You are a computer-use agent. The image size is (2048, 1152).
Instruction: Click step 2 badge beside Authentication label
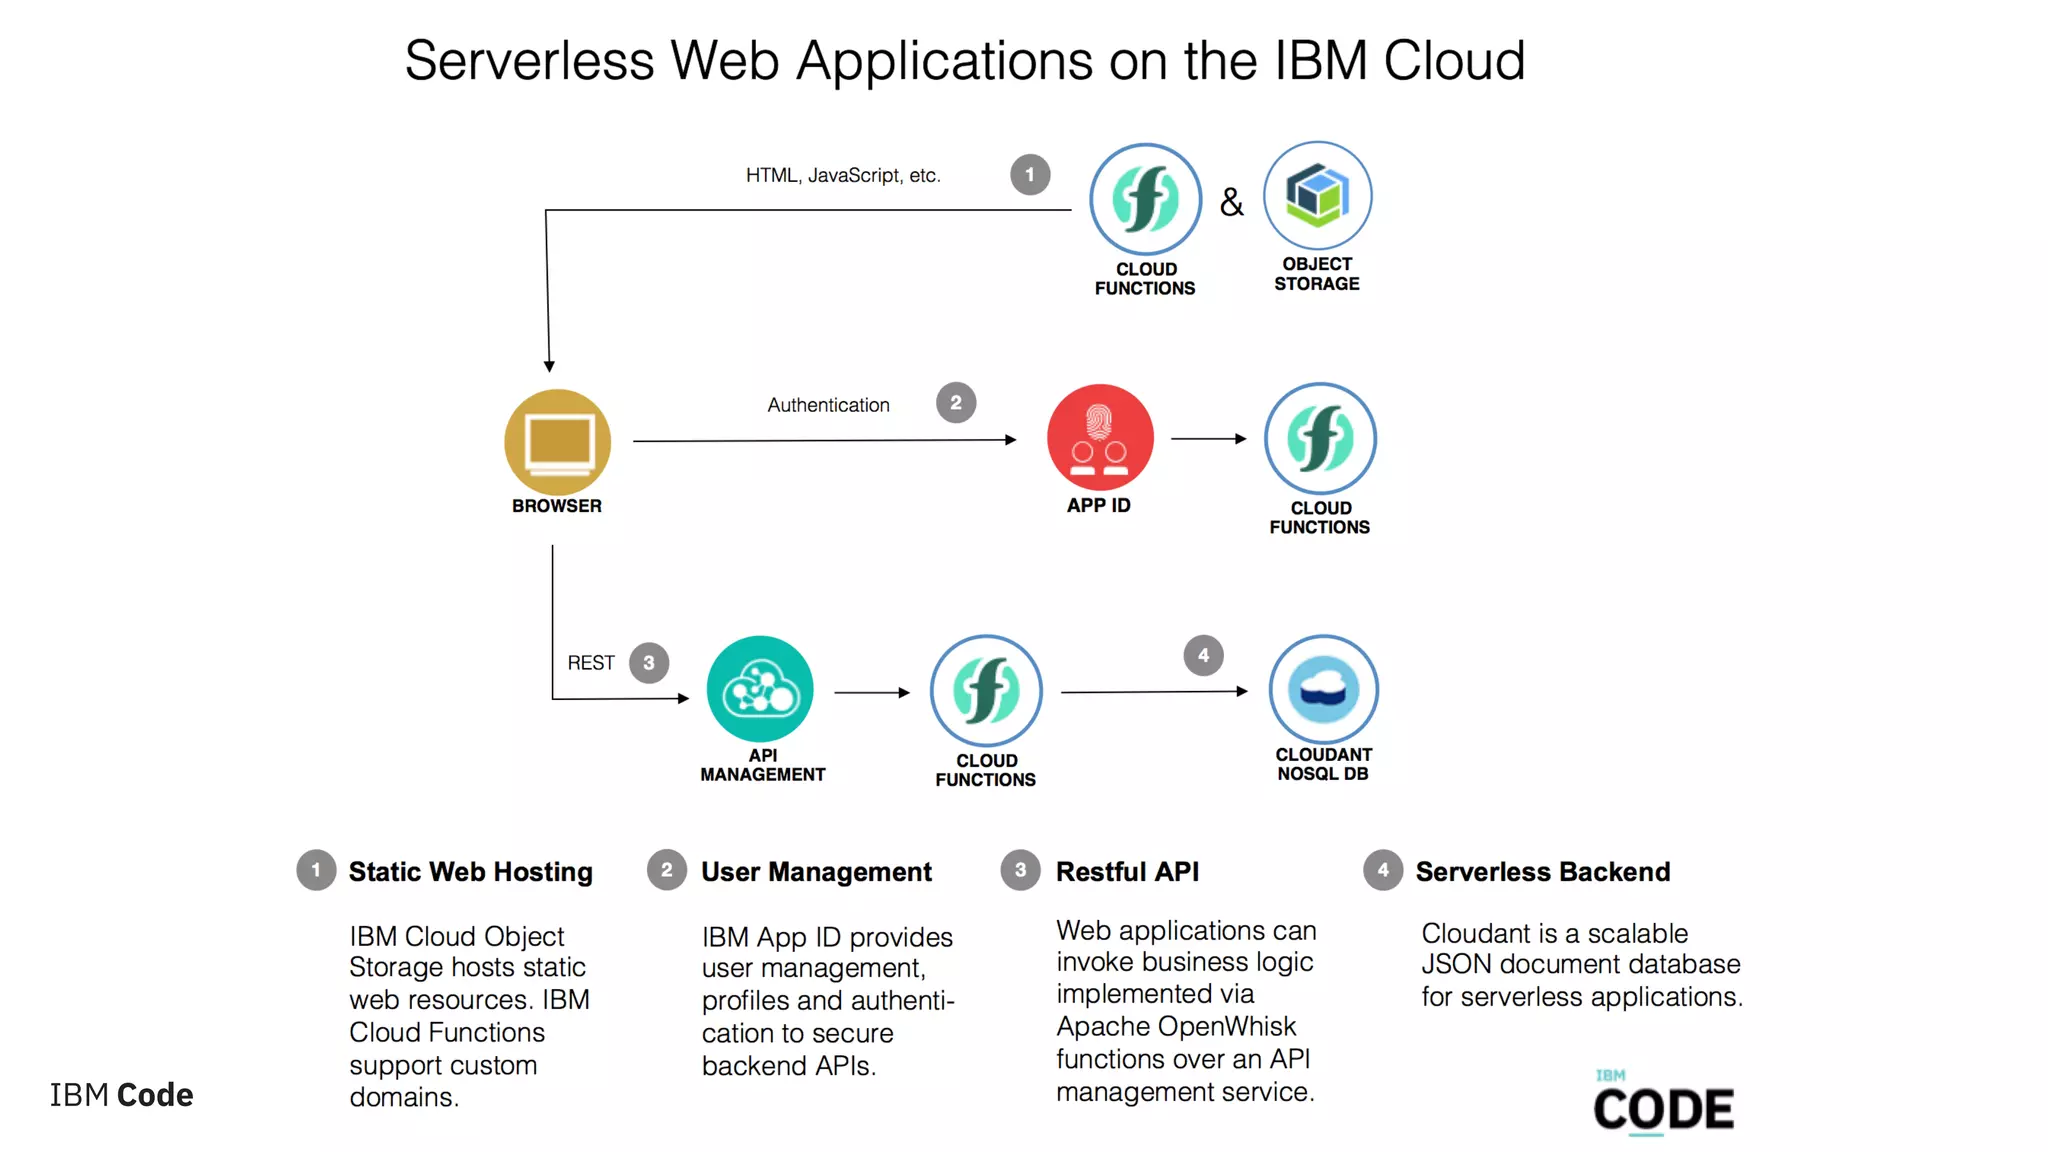click(955, 402)
